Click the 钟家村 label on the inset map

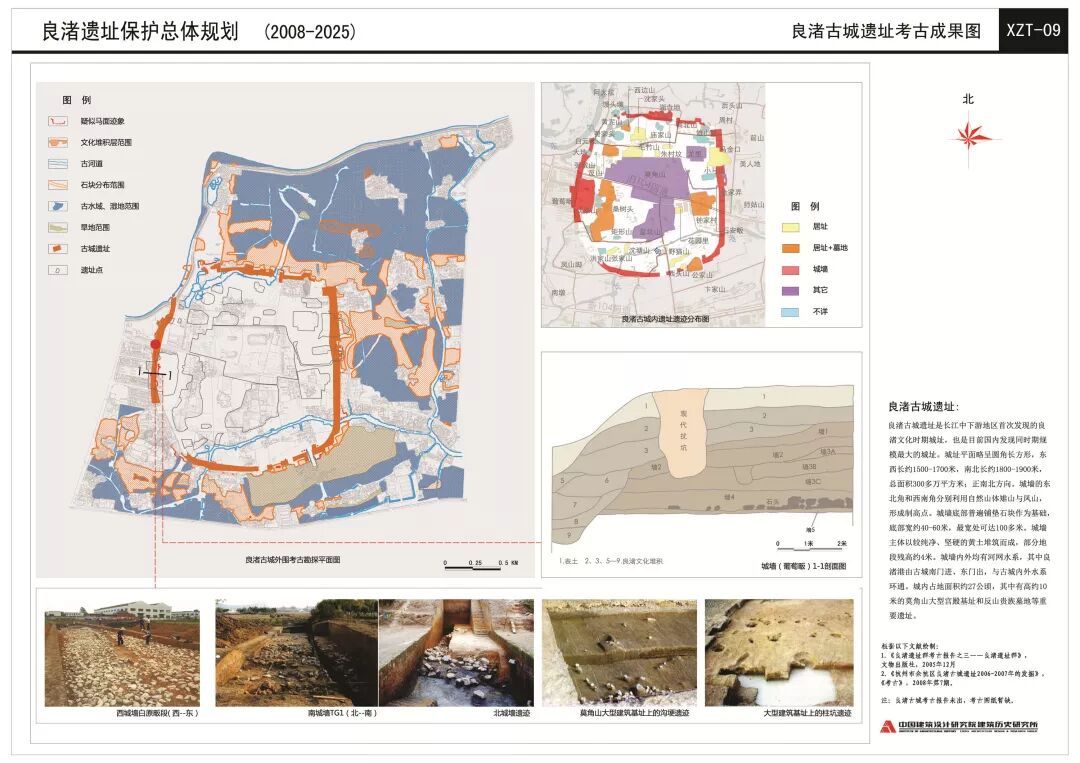(706, 220)
